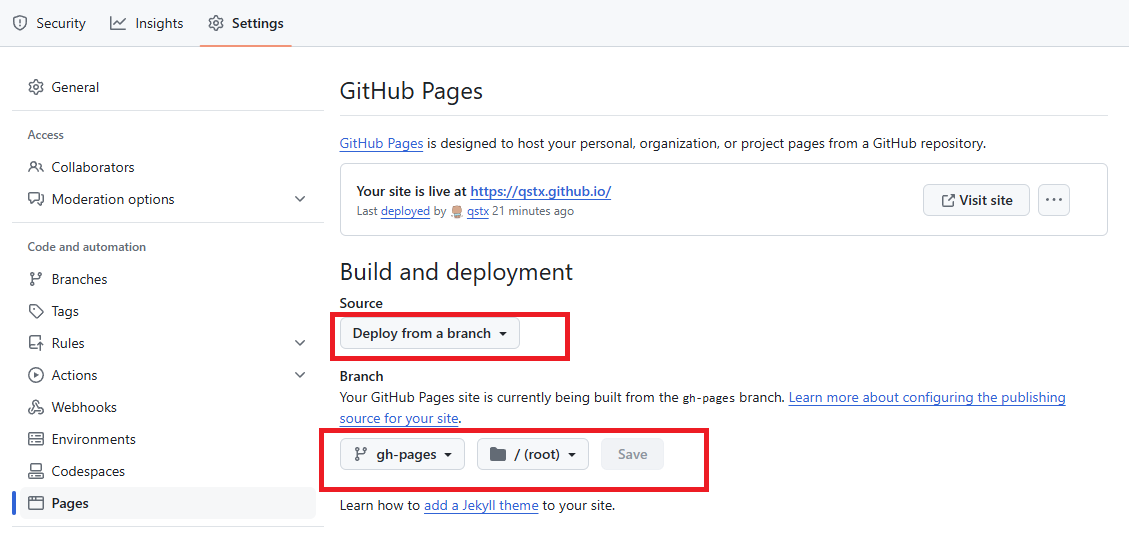The width and height of the screenshot is (1129, 535).
Task: Click the Security shield icon
Action: pos(19,23)
